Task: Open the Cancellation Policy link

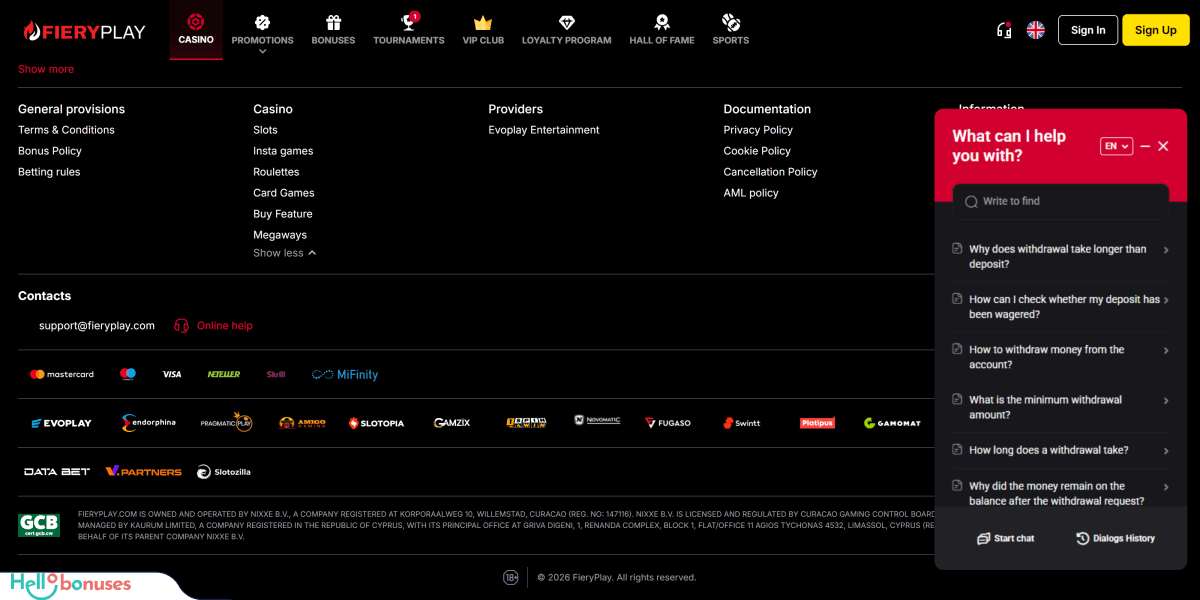Action: coord(770,172)
